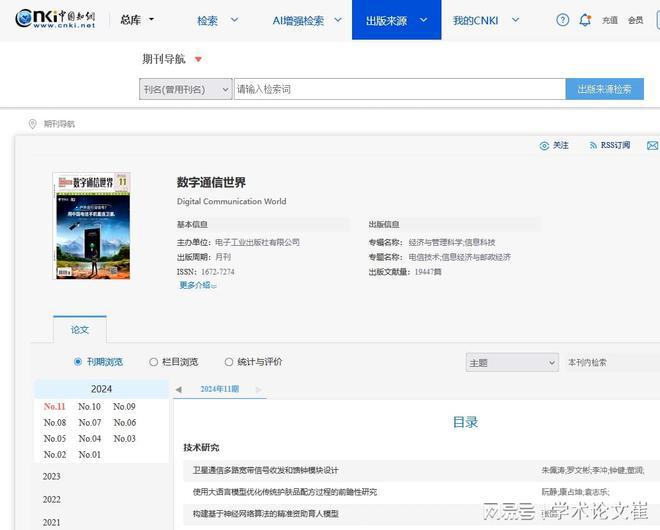660x530 pixels.
Task: Click the 会员 link
Action: click(x=636, y=20)
